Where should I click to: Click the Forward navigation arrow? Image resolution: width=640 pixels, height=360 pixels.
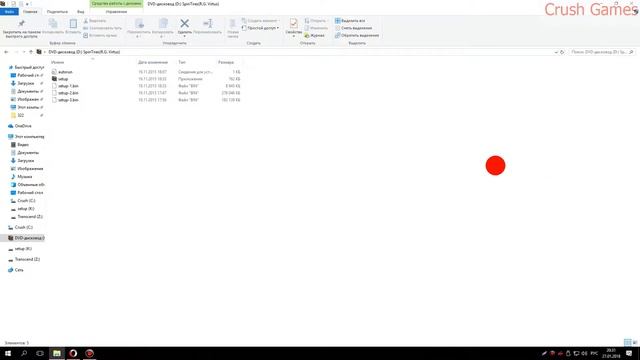[16, 52]
